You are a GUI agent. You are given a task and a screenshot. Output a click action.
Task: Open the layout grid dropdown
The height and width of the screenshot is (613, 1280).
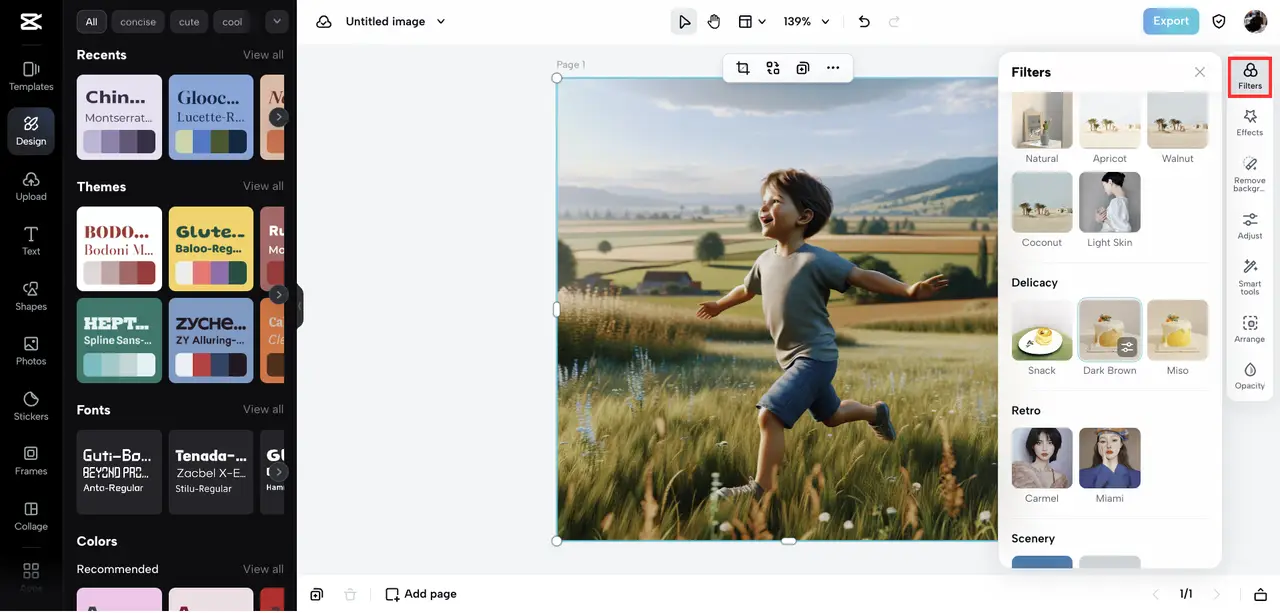coord(752,21)
